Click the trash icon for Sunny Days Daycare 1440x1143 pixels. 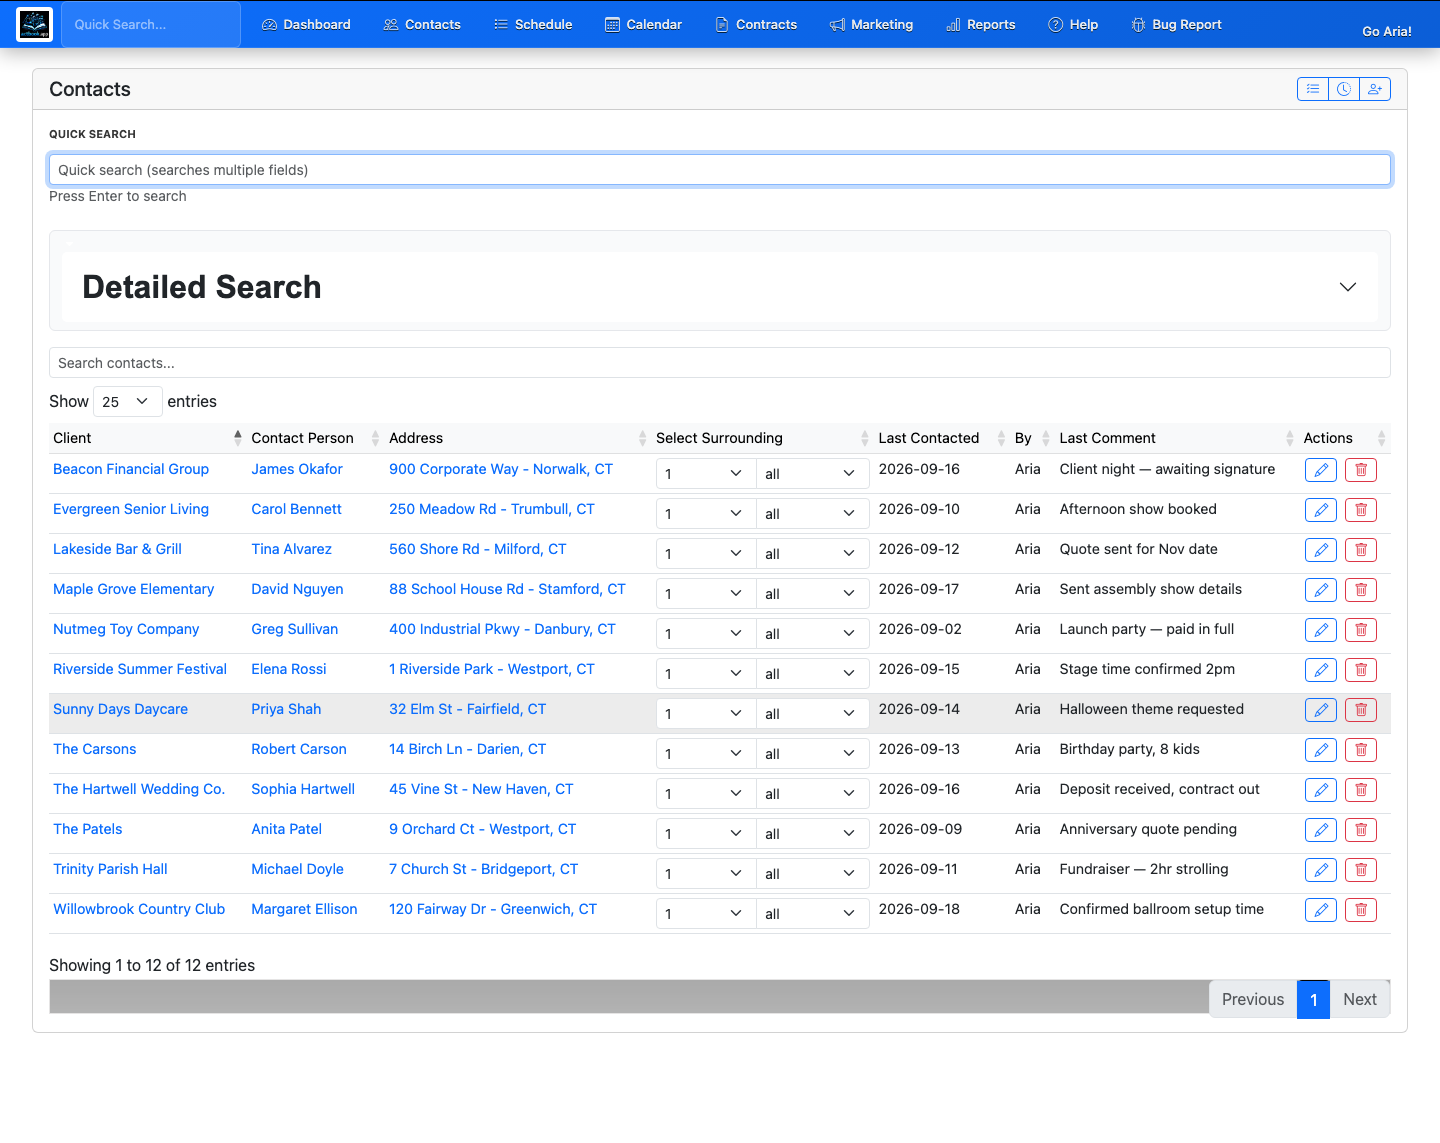click(1361, 710)
